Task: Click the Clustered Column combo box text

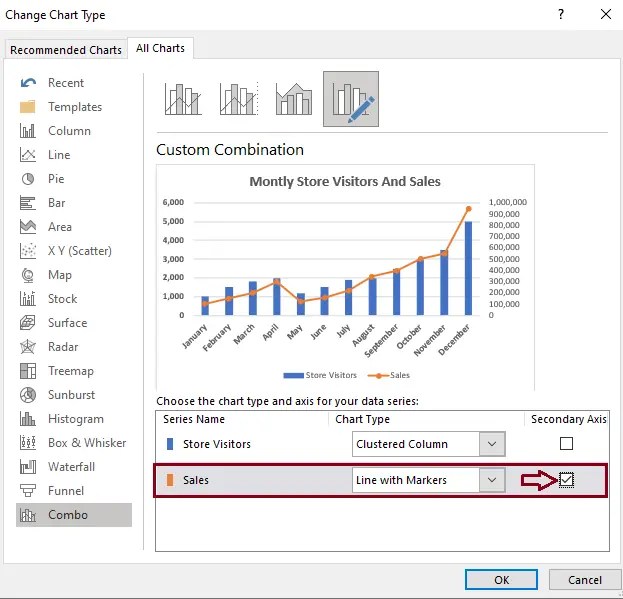Action: click(x=402, y=444)
